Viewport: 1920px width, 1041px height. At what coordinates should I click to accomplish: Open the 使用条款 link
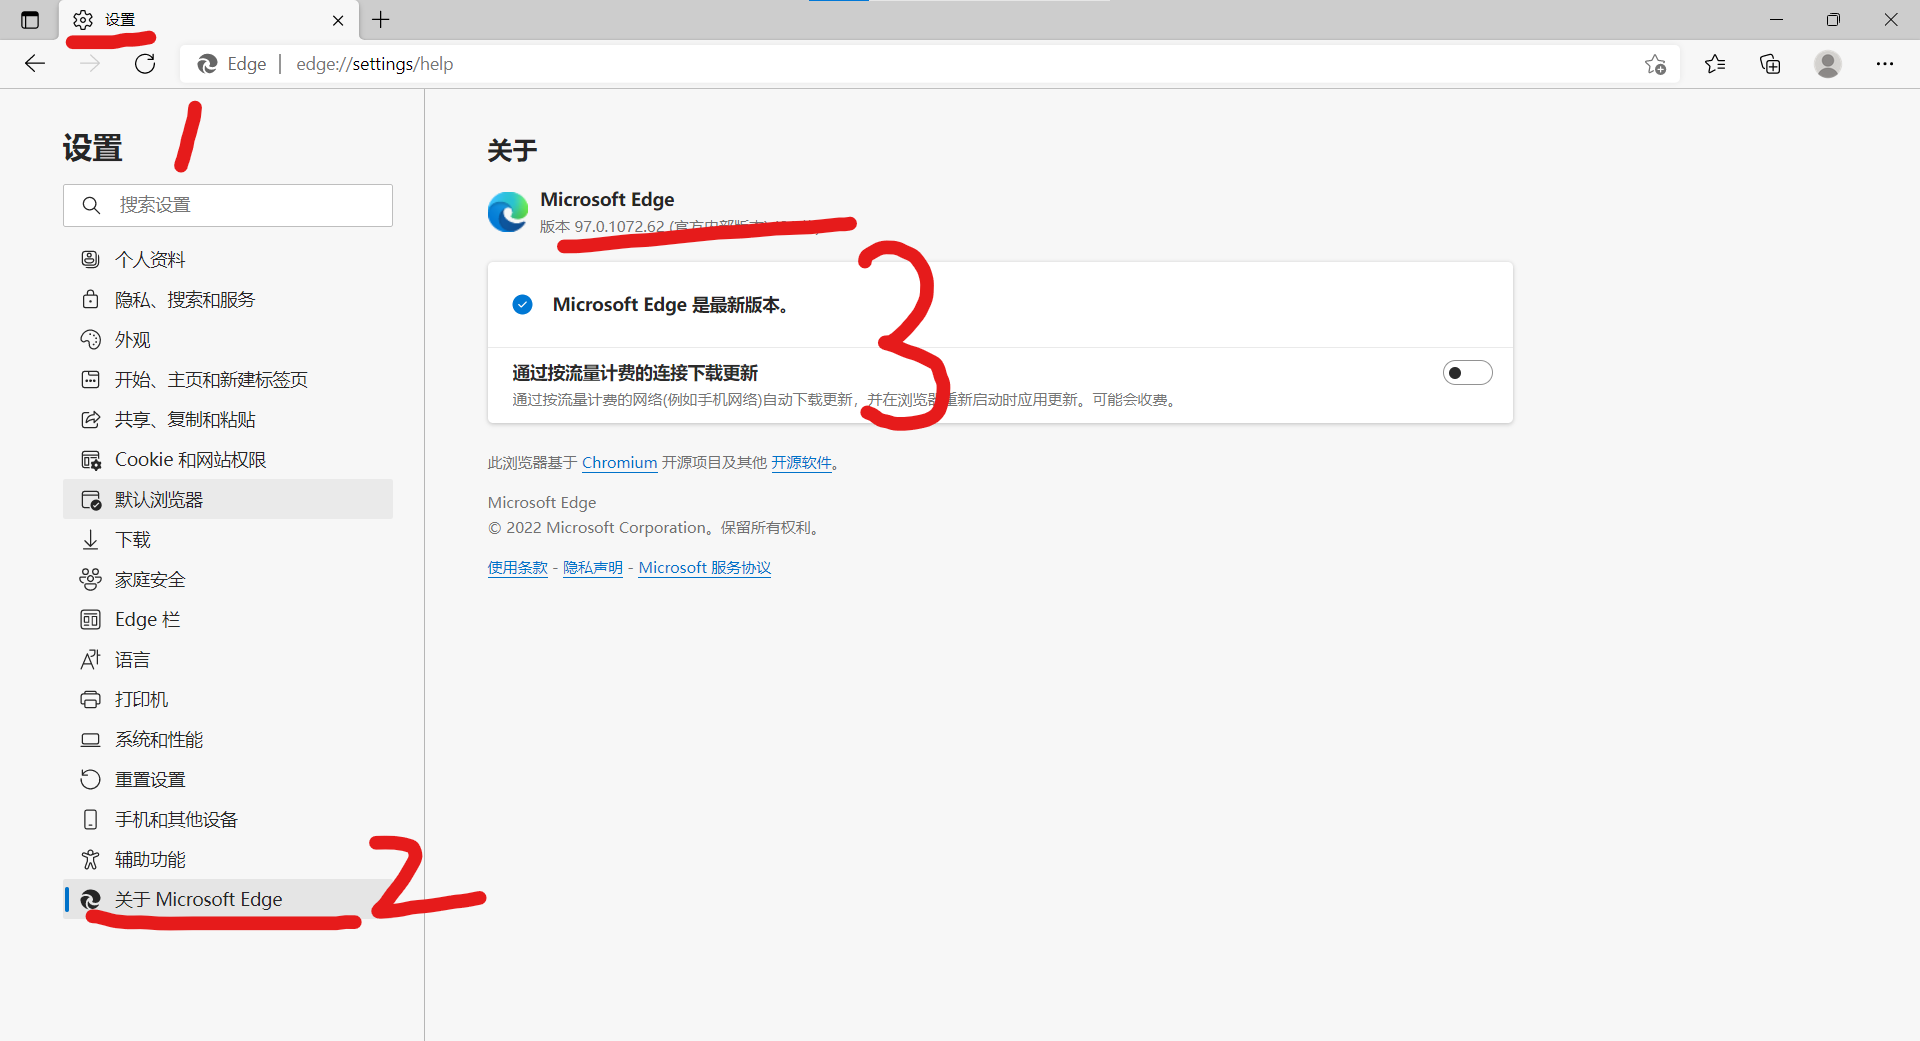[517, 568]
